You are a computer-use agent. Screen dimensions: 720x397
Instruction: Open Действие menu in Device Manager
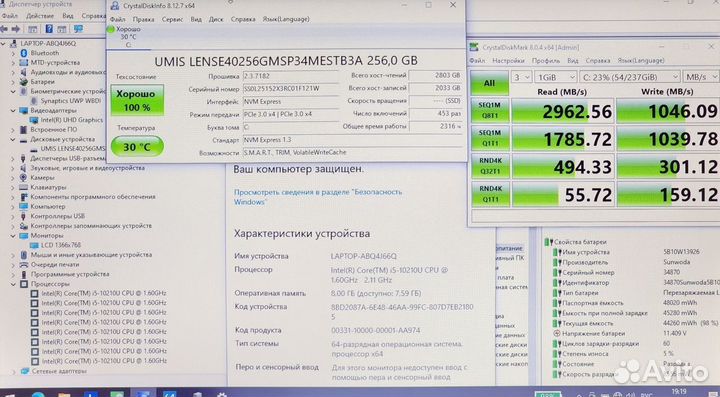[40, 16]
